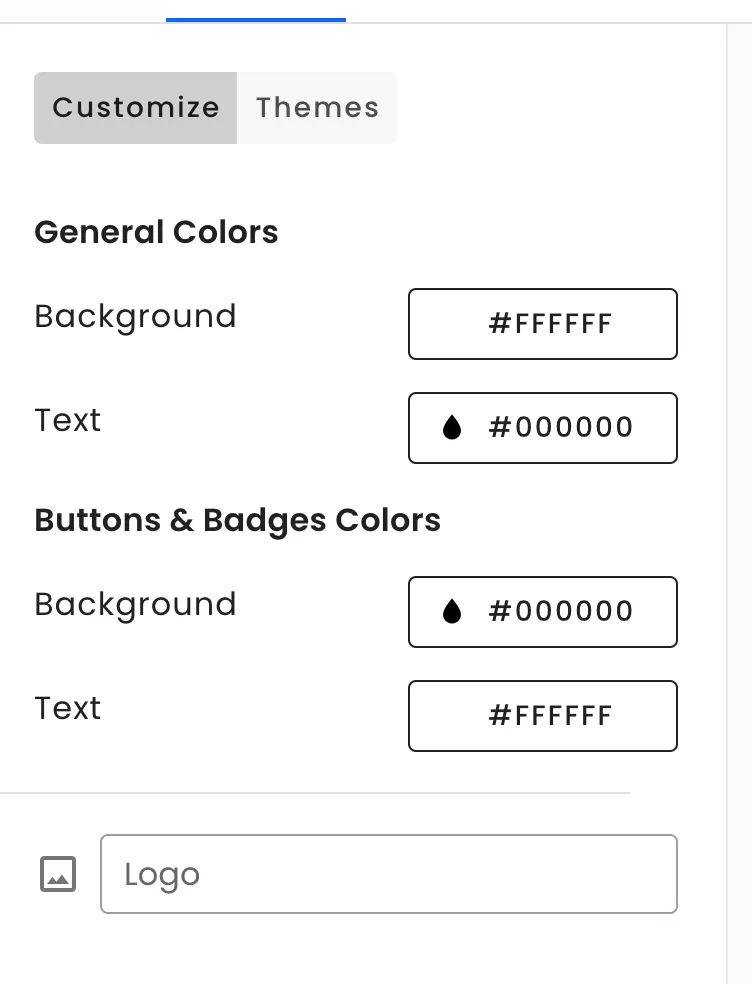Click the Text label under Buttons & Badges Colors

tap(67, 708)
